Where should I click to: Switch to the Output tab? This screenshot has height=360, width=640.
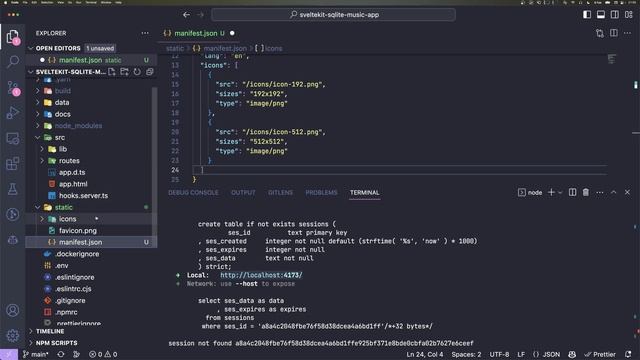tap(243, 192)
